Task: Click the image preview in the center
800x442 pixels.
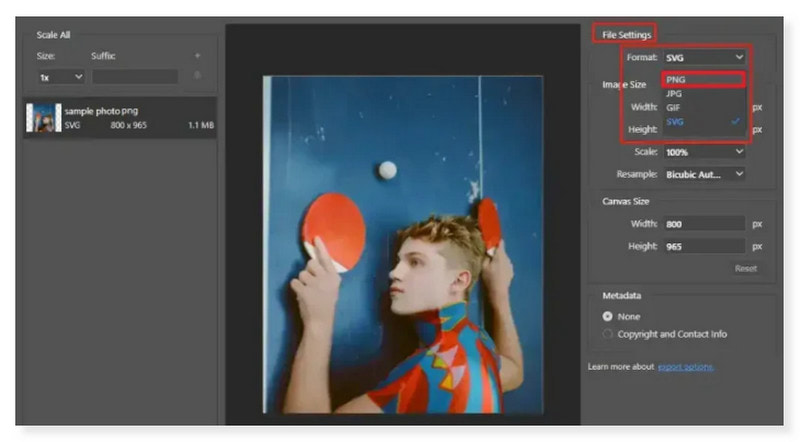Action: point(402,244)
